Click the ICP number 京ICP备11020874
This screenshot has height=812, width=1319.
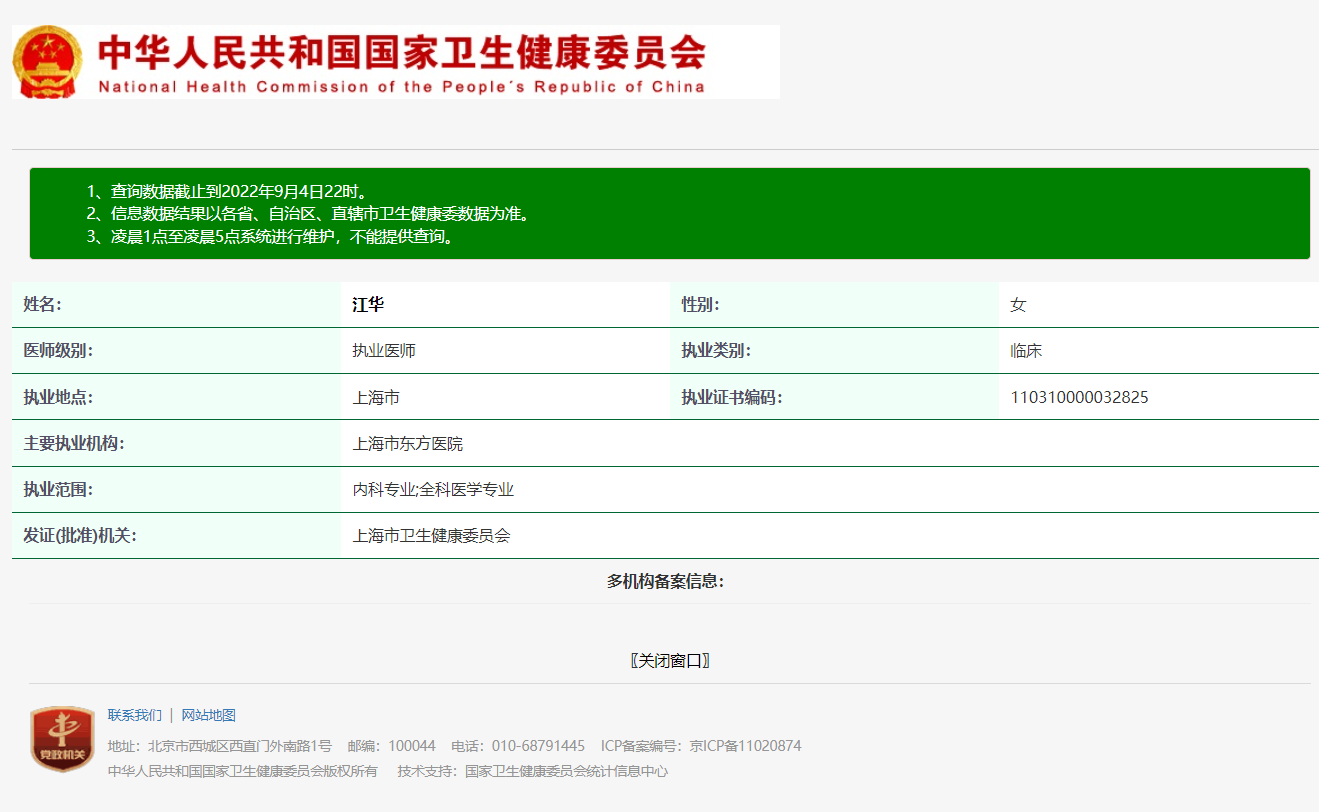[x=746, y=746]
